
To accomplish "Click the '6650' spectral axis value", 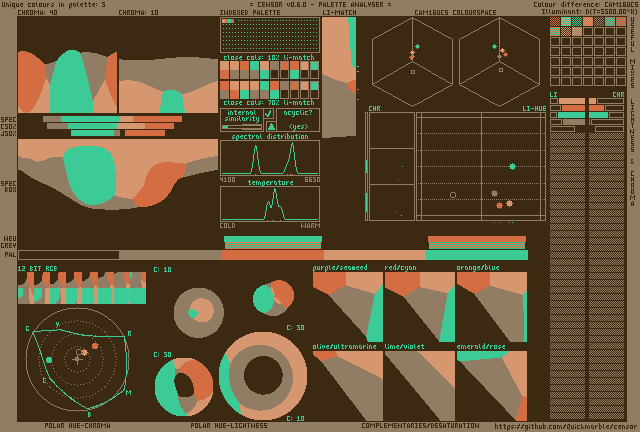I will [x=312, y=180].
